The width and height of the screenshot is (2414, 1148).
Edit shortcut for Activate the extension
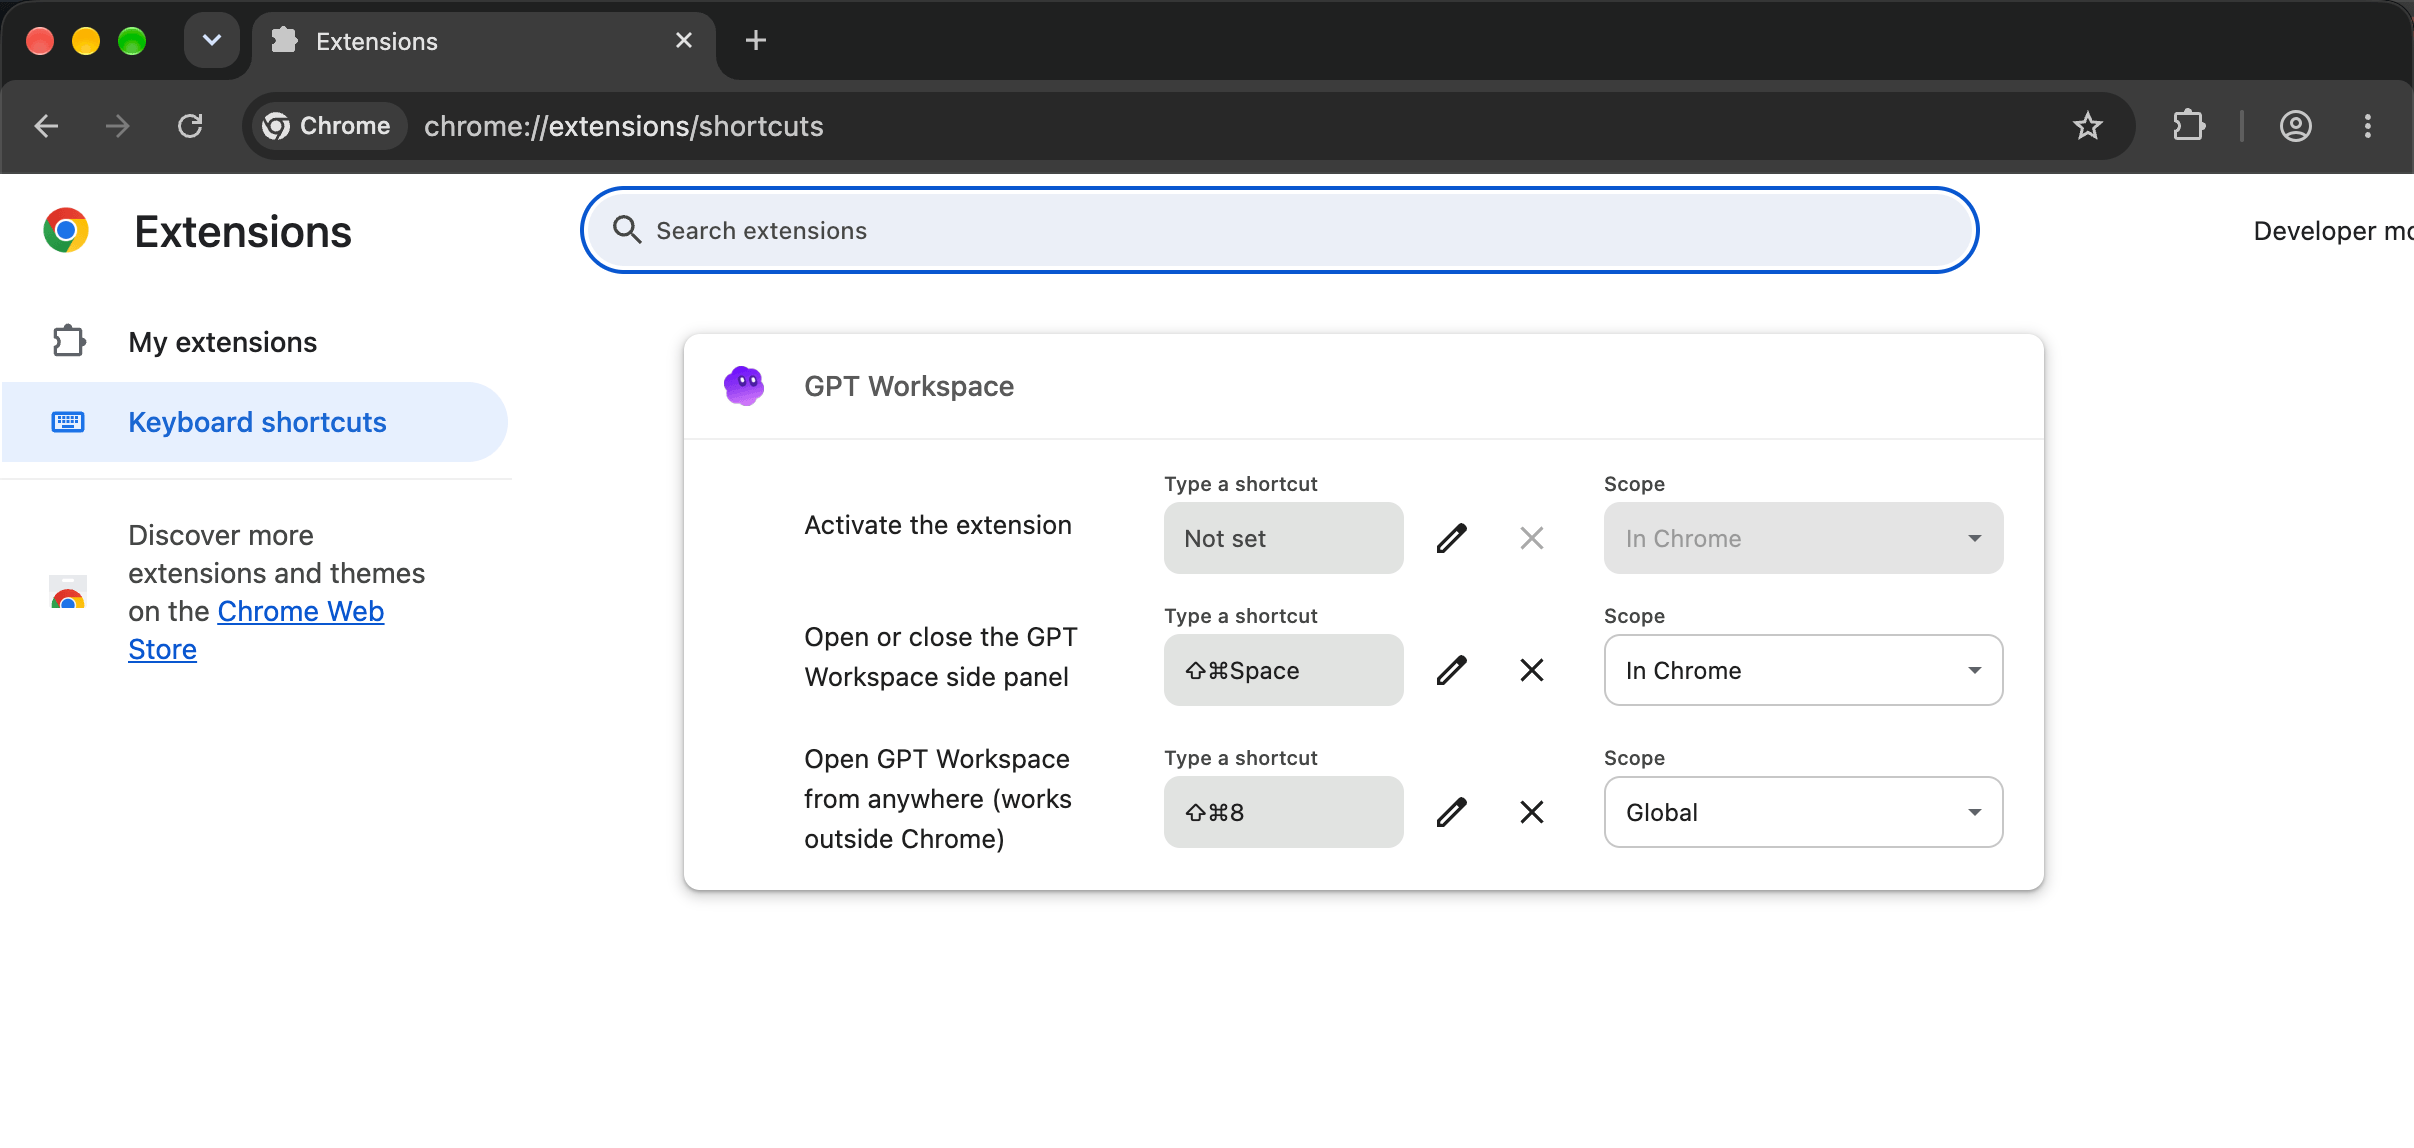point(1451,538)
